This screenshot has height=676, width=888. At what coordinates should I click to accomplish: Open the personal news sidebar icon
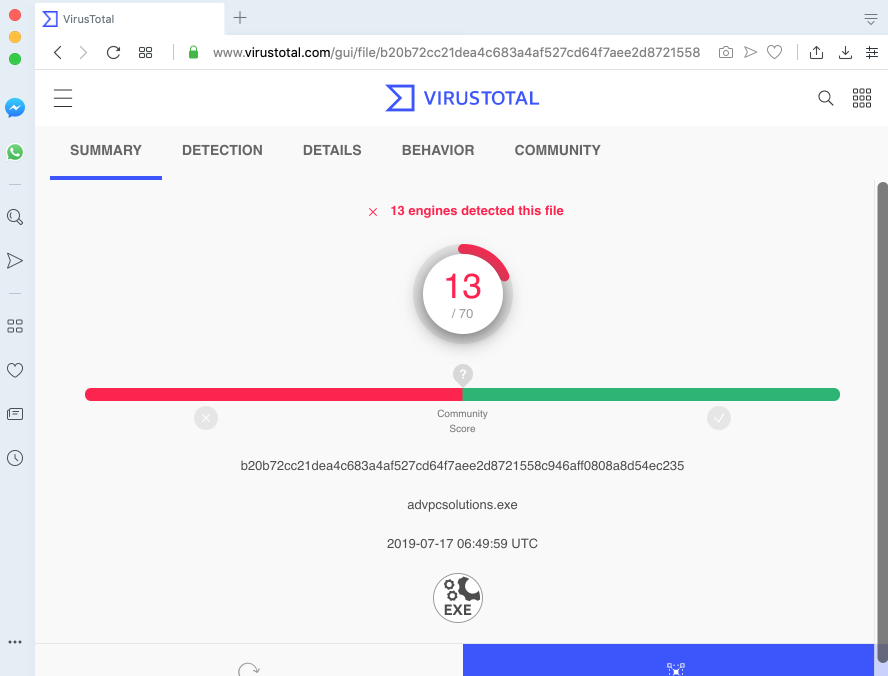coord(15,414)
